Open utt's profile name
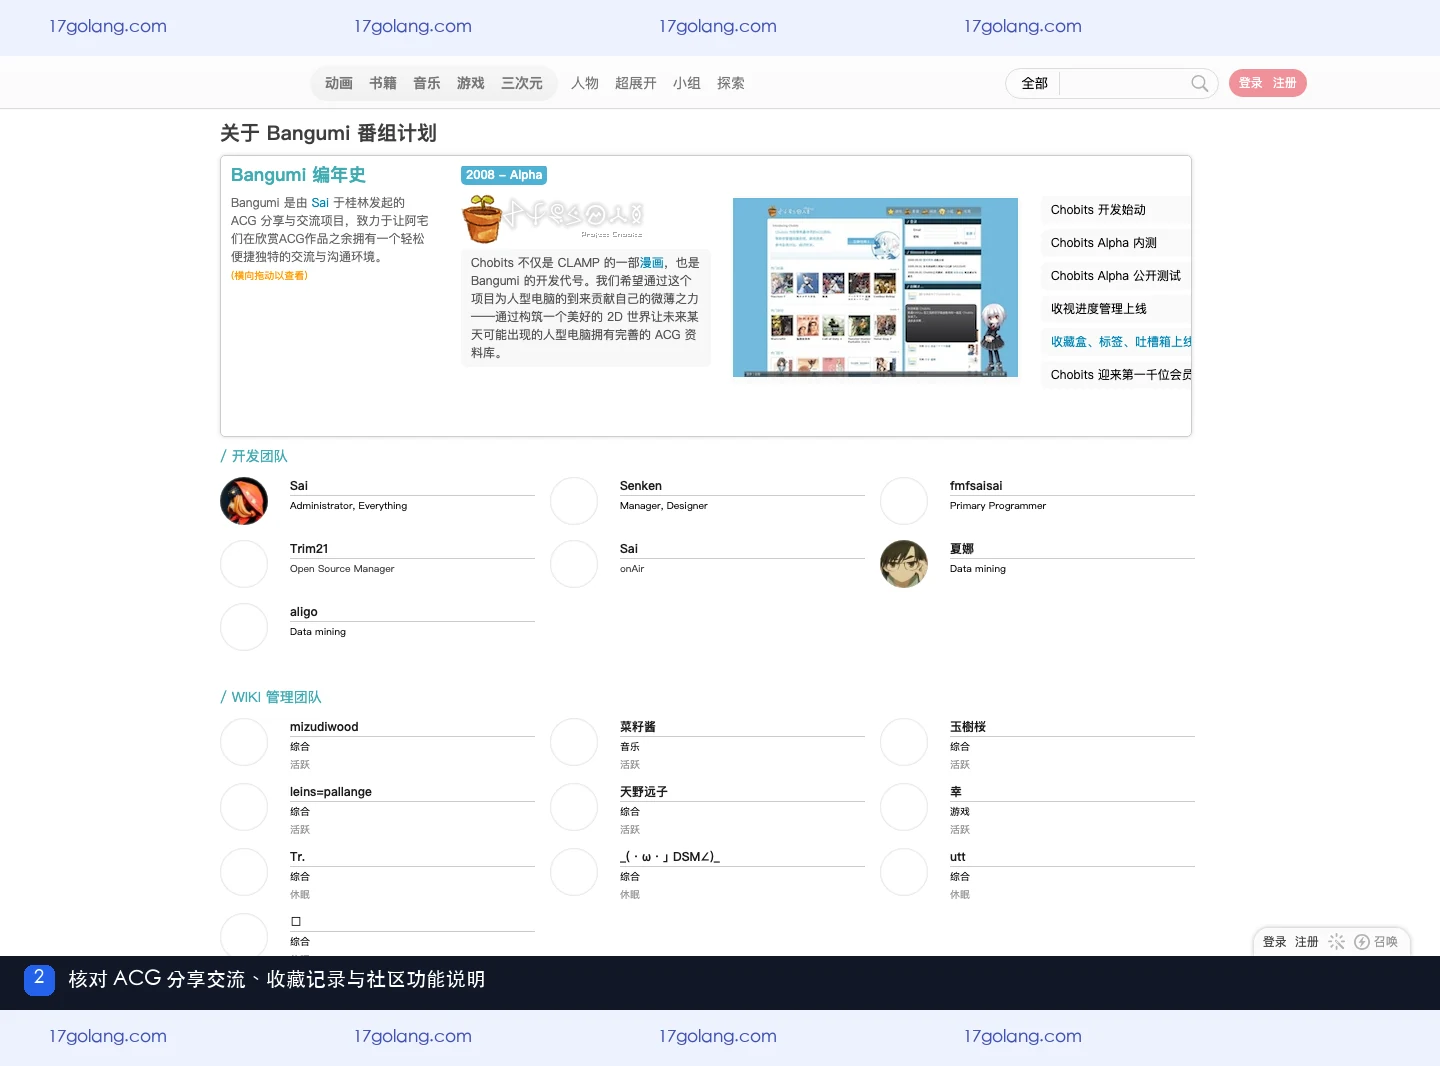1440x1066 pixels. [x=958, y=857]
